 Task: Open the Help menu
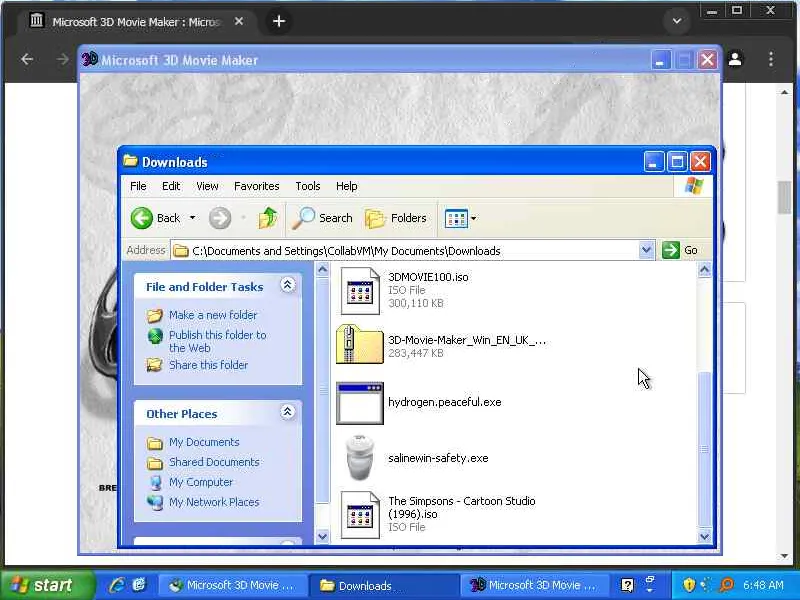click(346, 186)
